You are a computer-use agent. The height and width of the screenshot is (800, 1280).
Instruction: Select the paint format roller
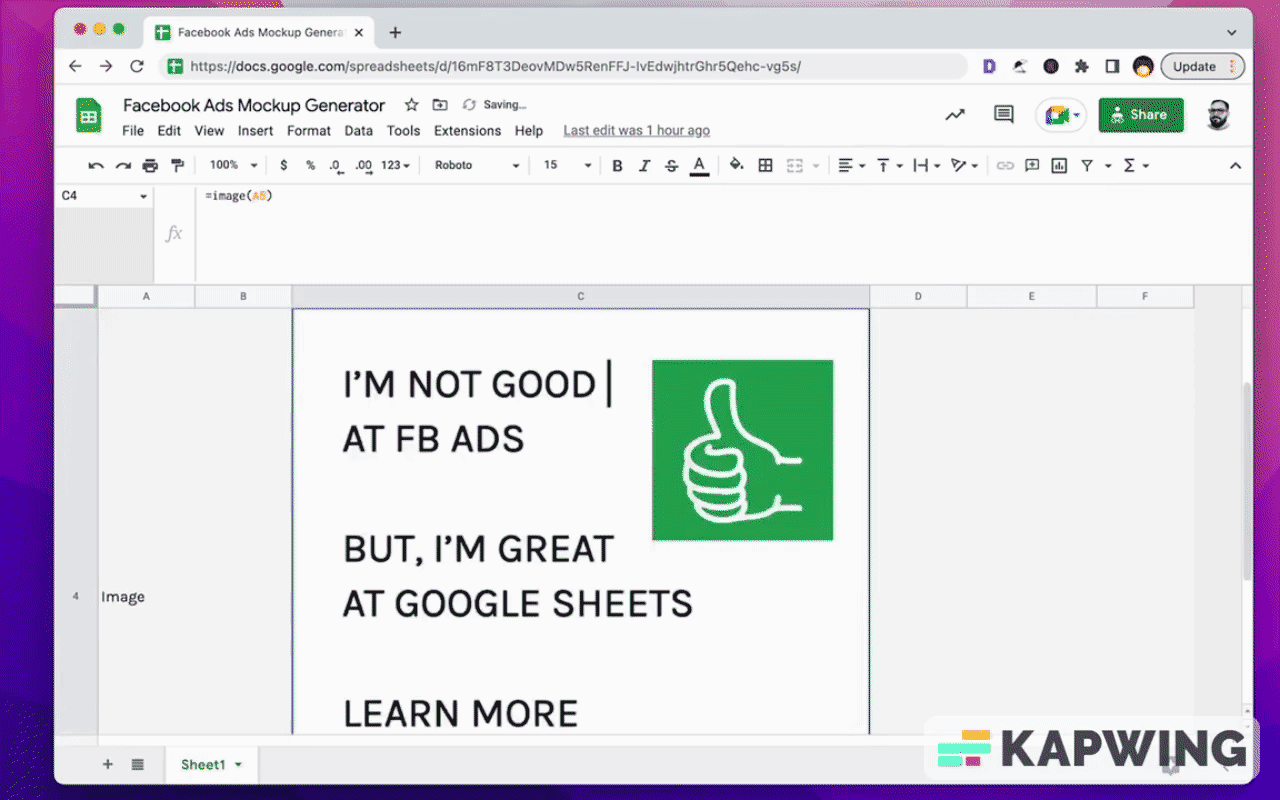[177, 165]
